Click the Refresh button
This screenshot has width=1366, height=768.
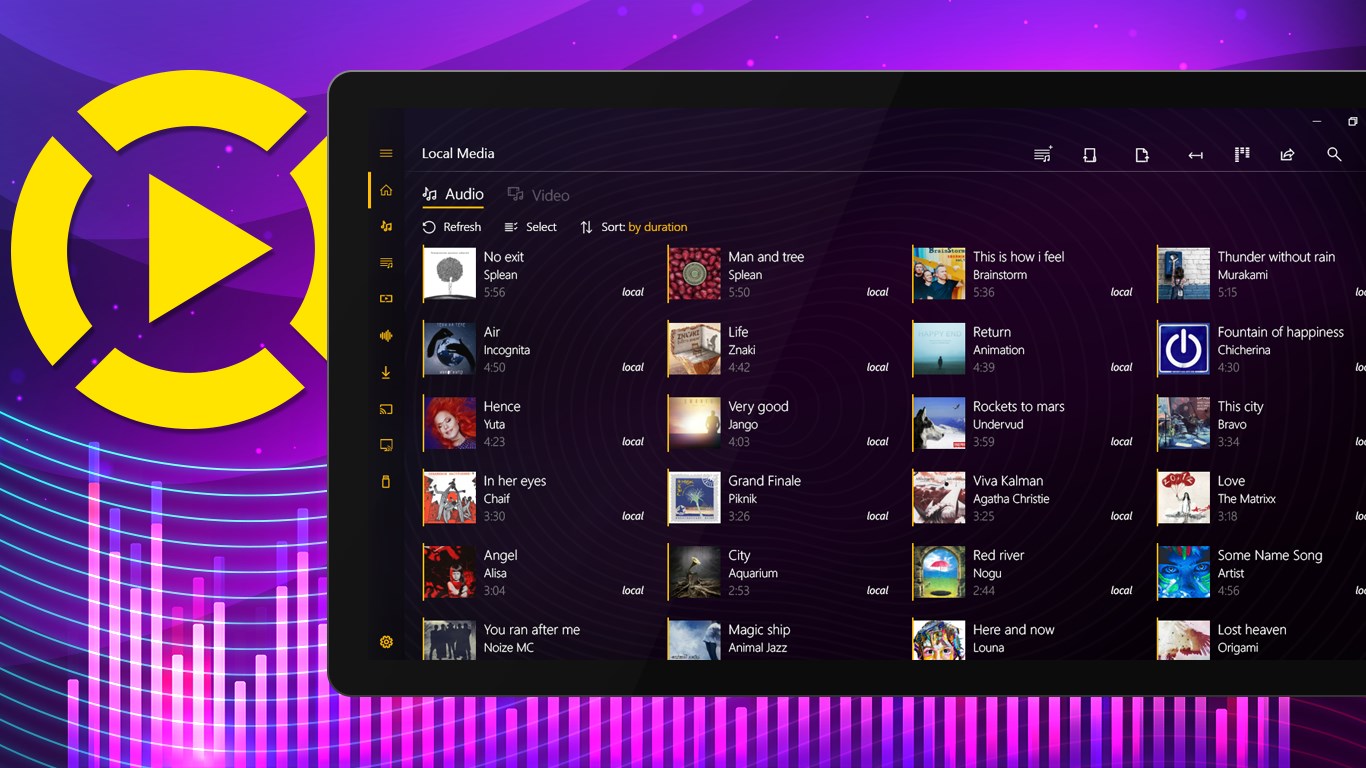452,227
